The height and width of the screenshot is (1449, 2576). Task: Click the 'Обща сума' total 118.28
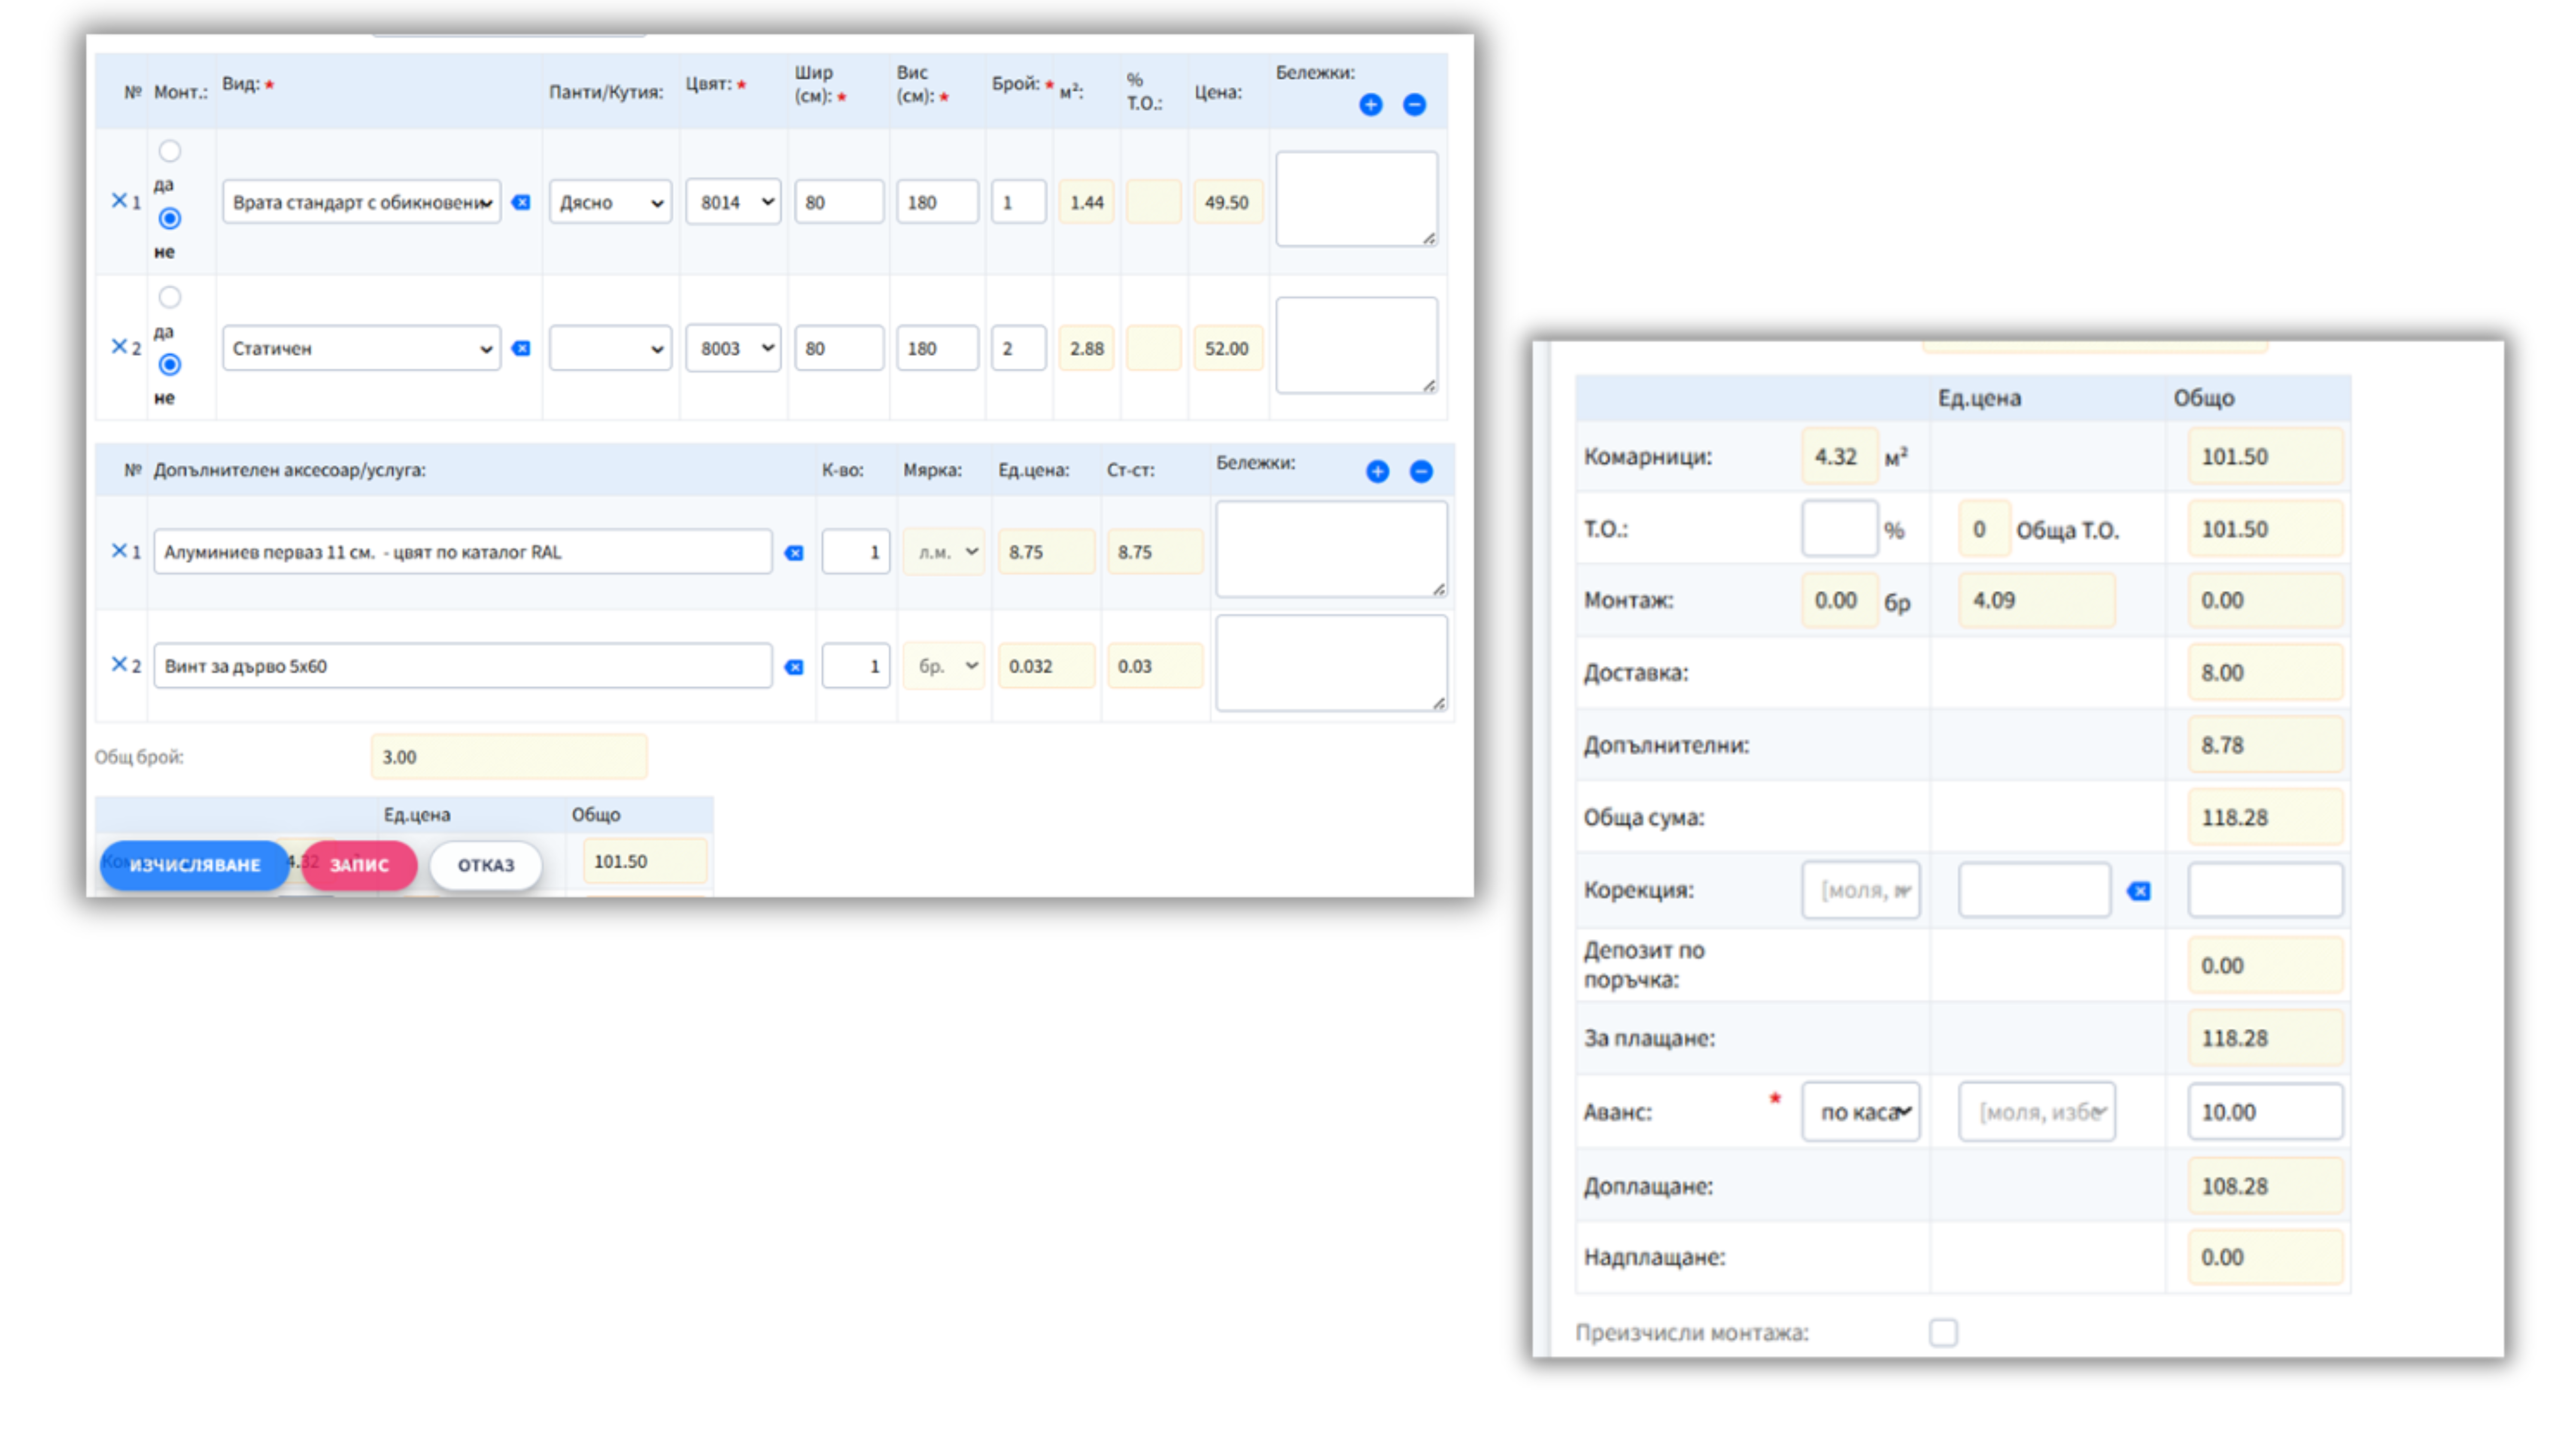tap(2265, 817)
